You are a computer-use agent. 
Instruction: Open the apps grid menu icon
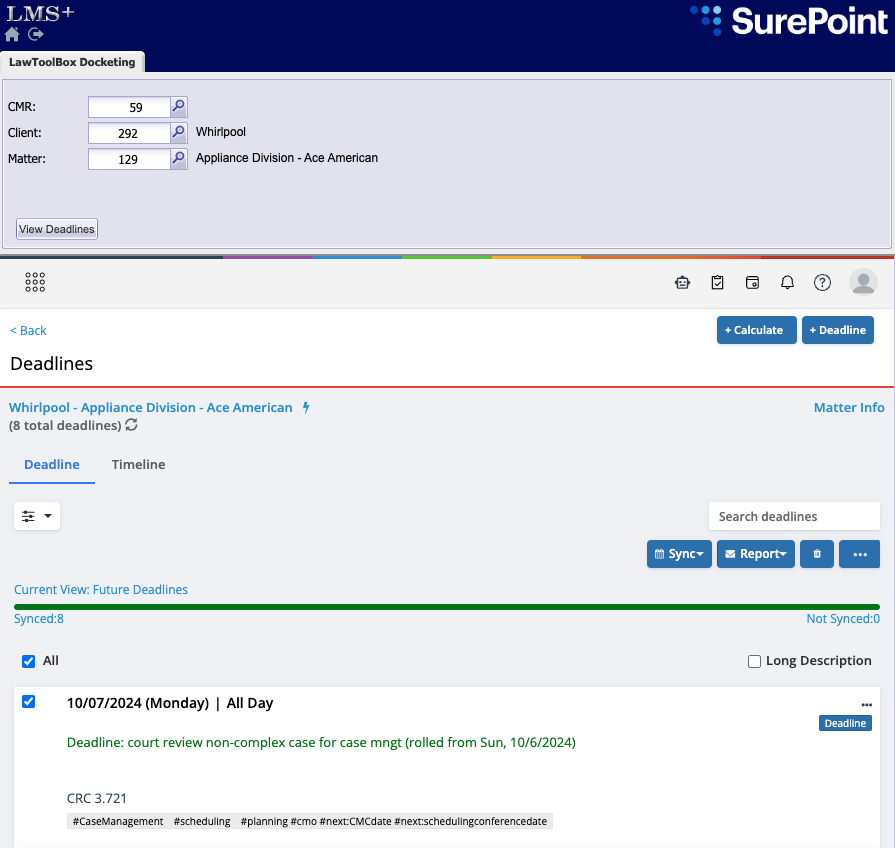point(35,282)
